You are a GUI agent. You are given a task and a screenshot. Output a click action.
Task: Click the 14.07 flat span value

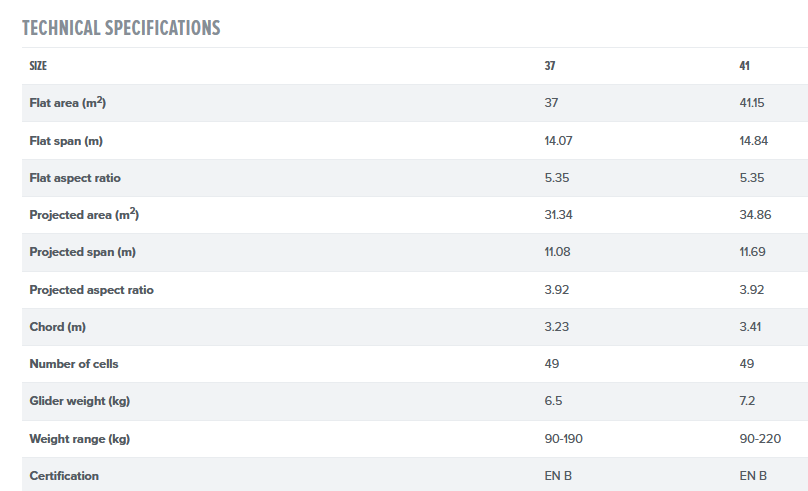(x=558, y=141)
